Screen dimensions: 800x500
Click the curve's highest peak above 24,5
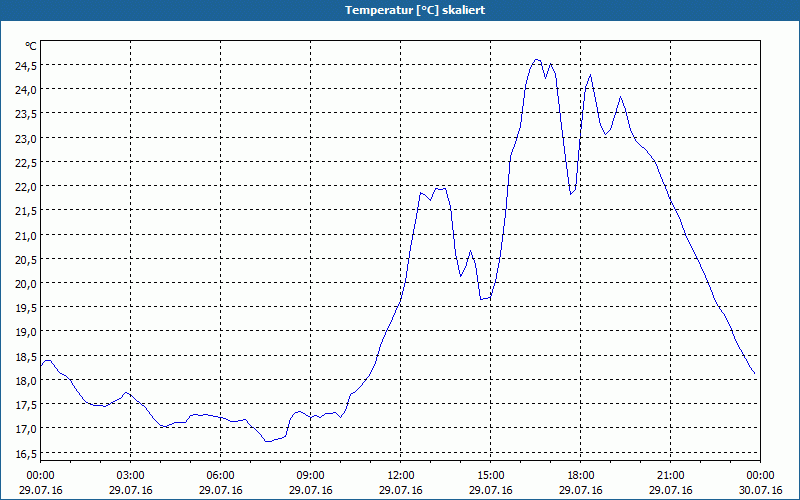click(x=537, y=59)
